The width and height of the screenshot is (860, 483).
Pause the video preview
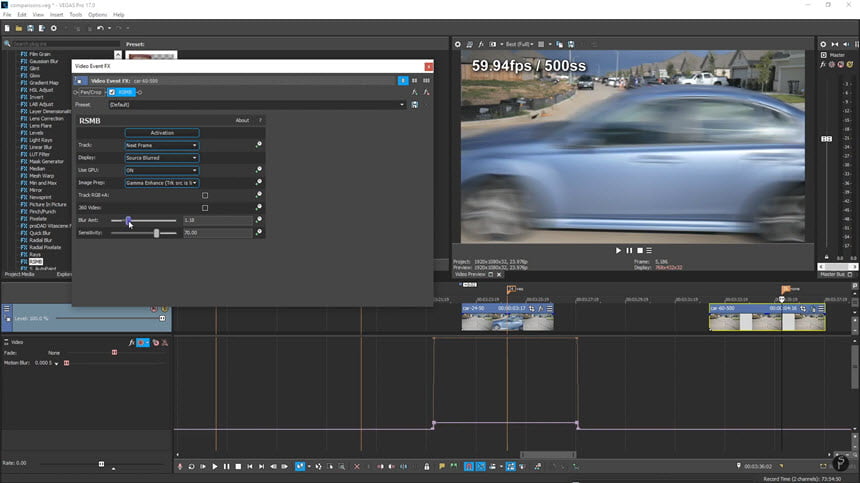coord(629,251)
